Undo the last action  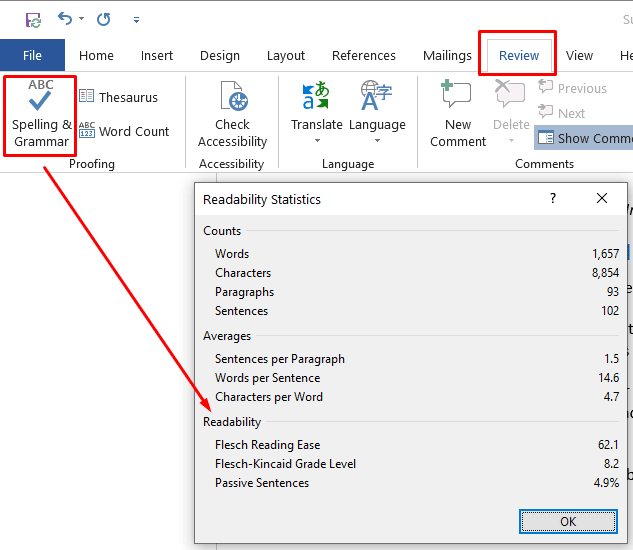point(65,19)
